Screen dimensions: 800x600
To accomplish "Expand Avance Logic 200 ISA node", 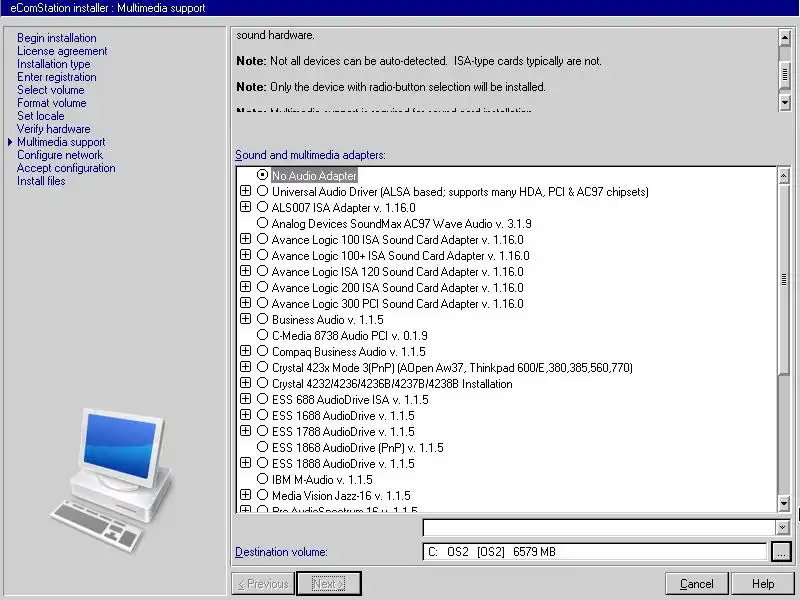I will tap(245, 287).
